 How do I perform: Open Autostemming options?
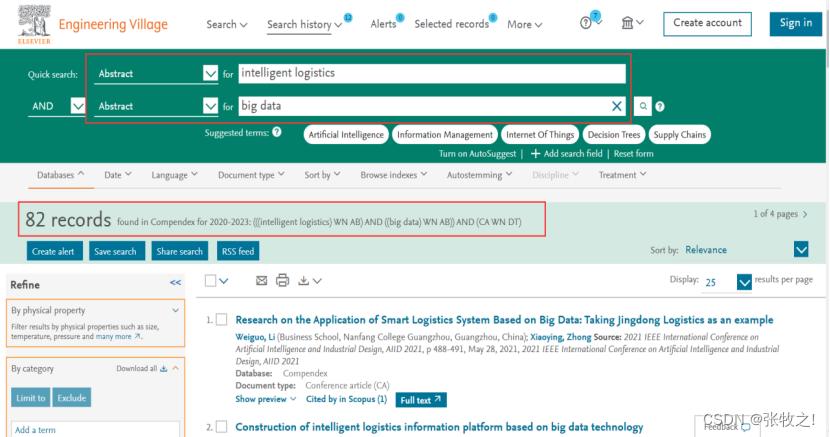tap(479, 175)
